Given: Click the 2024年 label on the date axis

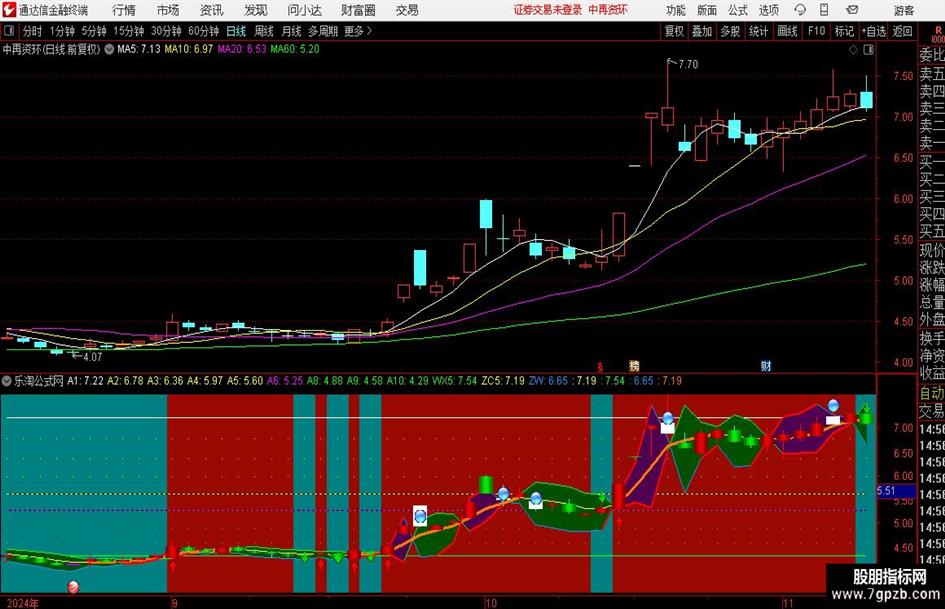Looking at the screenshot, I should (23, 603).
